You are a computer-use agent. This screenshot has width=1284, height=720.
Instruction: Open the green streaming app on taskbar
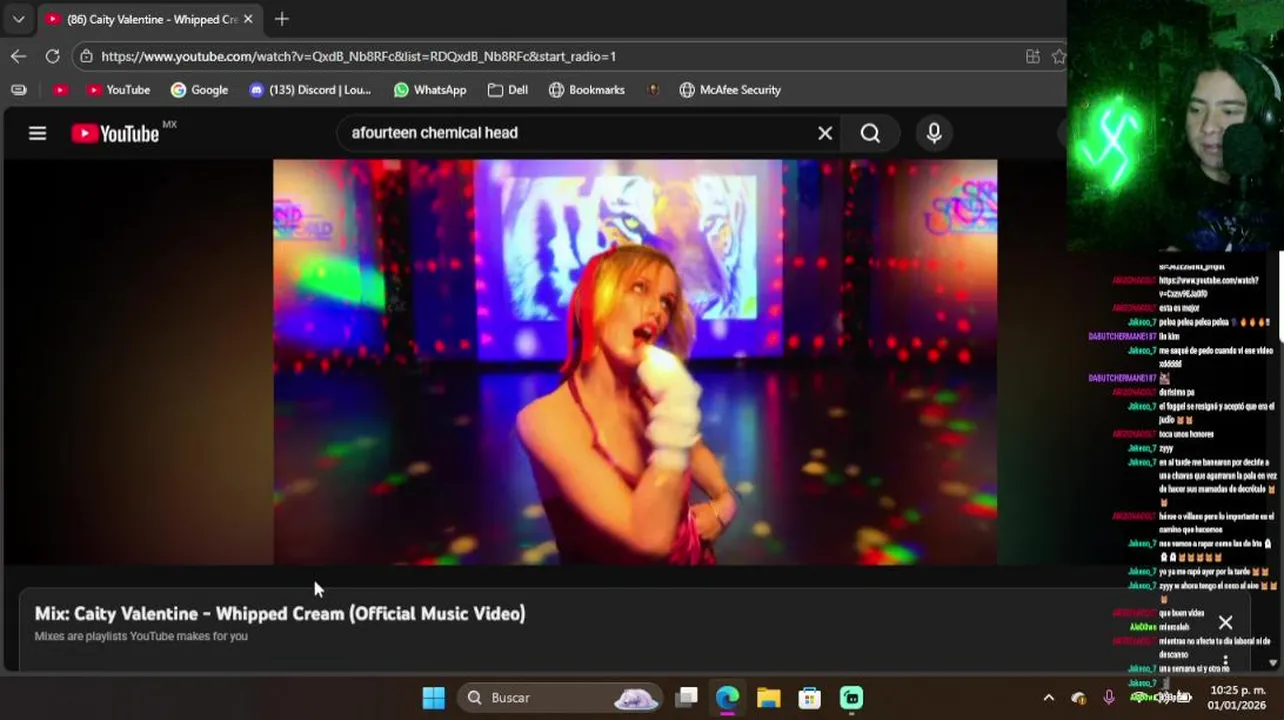[851, 698]
